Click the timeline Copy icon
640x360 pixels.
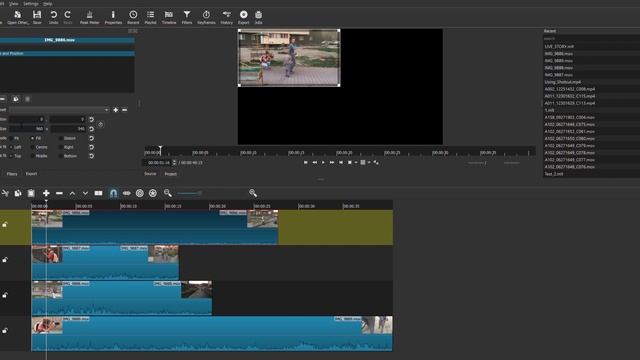18,193
